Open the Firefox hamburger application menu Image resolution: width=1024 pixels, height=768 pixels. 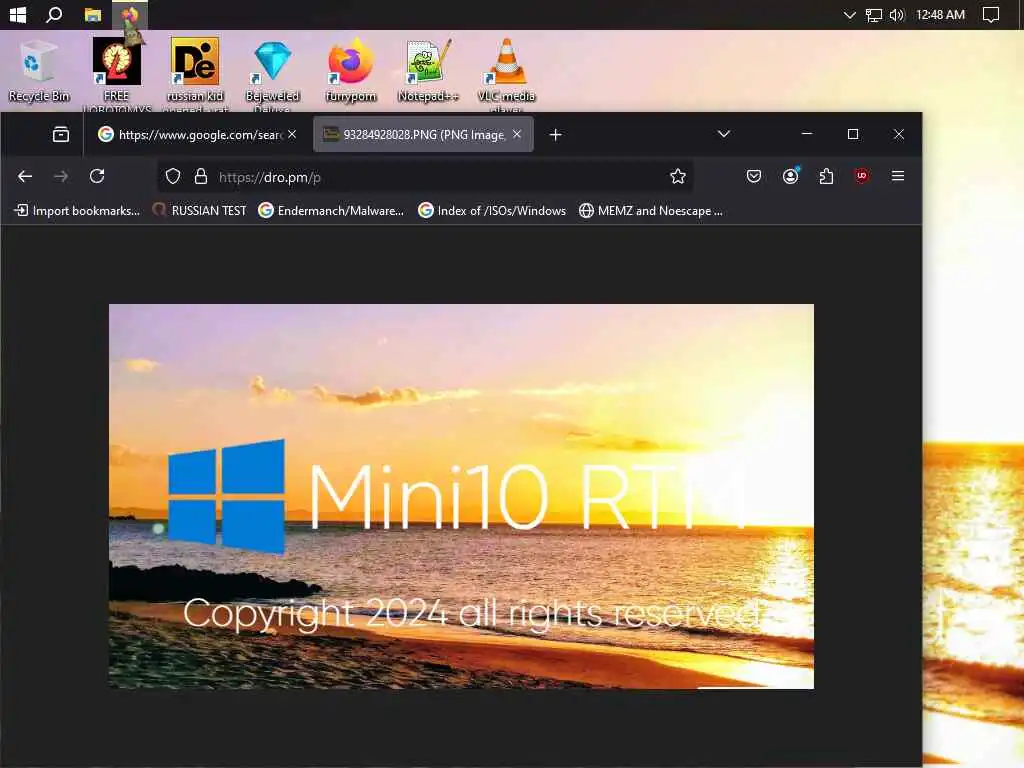tap(898, 176)
